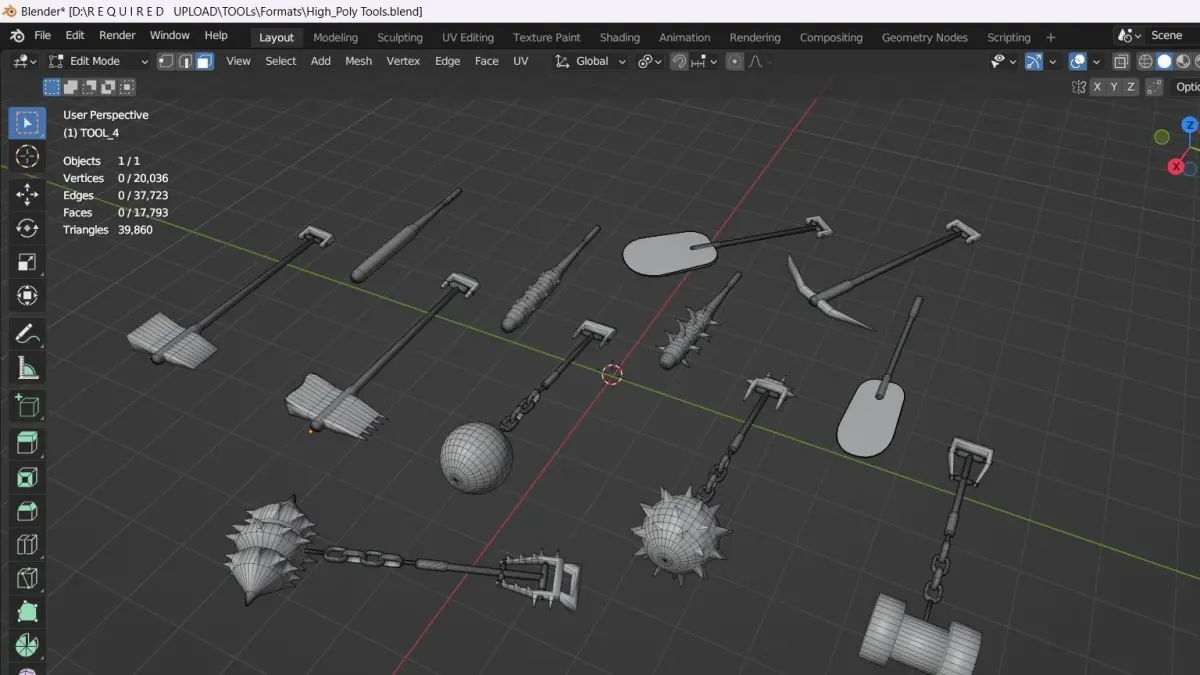Open the File menu

(x=43, y=35)
